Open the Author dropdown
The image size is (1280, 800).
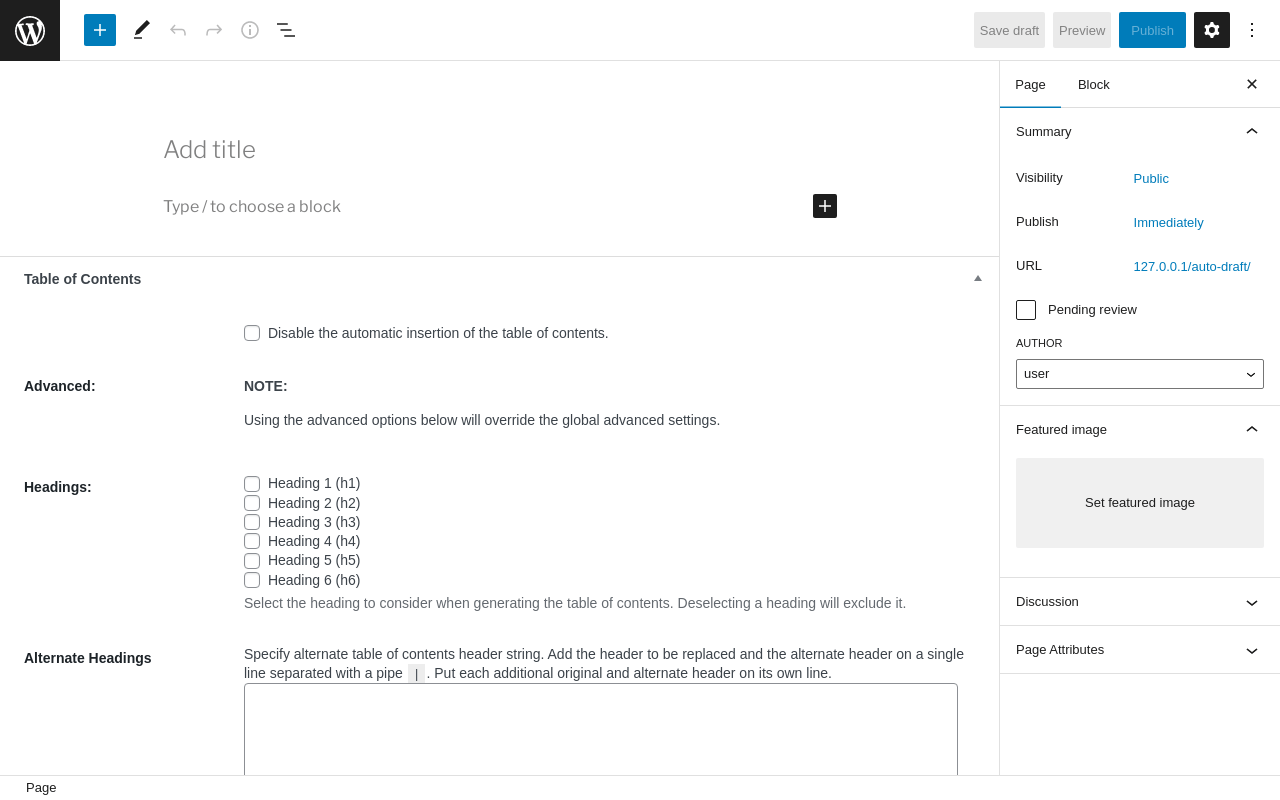click(1140, 374)
